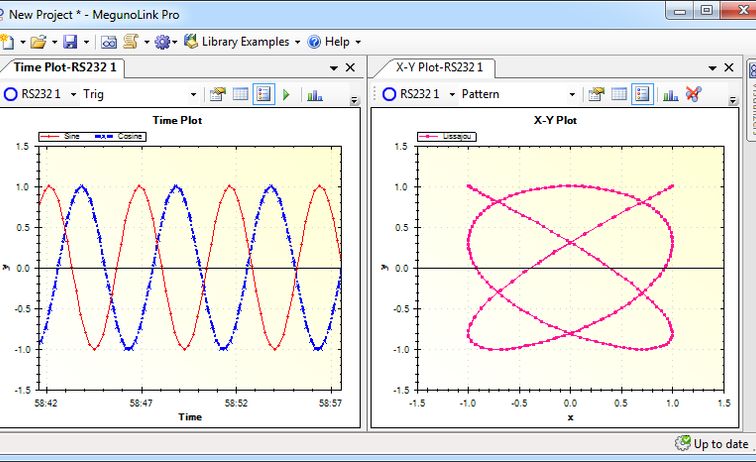Viewport: 756px width, 462px height.
Task: Open the connection manager glasses icon
Action: click(x=109, y=42)
